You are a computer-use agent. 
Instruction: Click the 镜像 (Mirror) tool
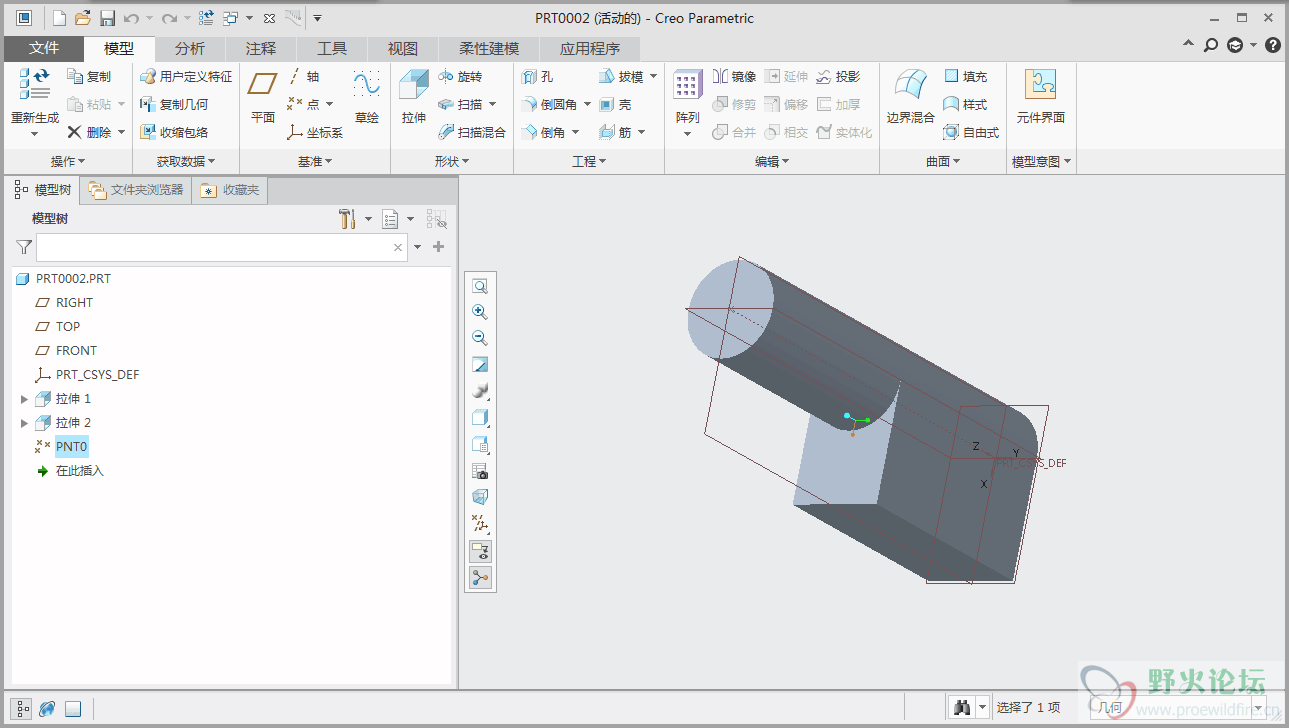click(734, 76)
